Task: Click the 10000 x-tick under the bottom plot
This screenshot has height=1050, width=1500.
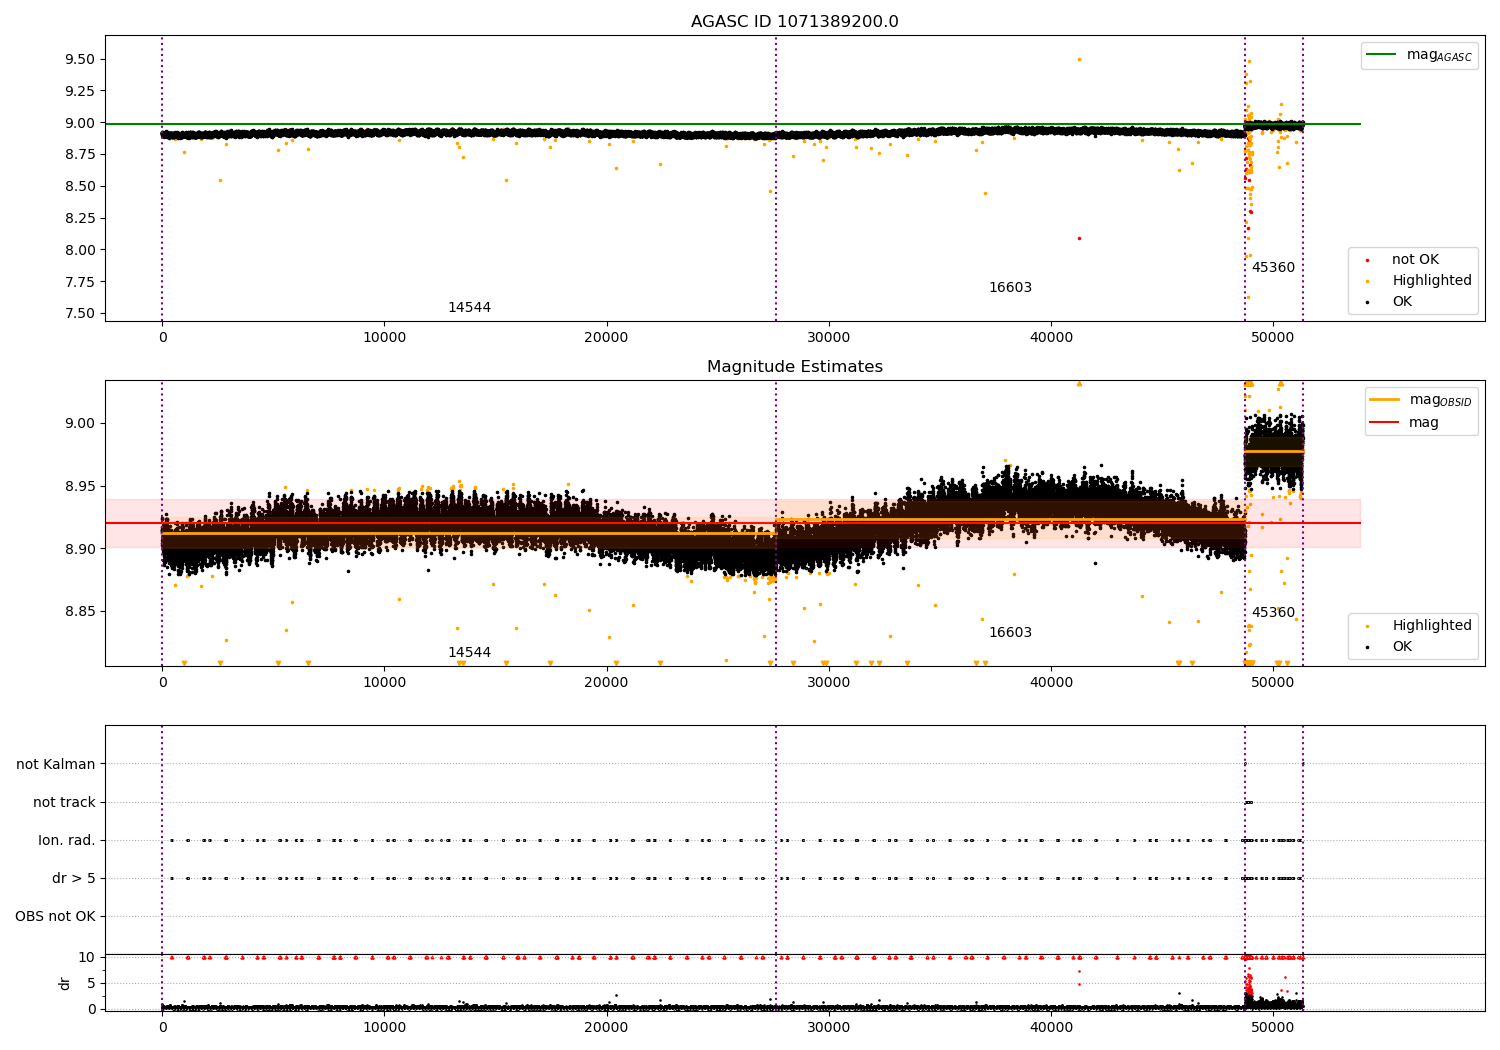Action: pyautogui.click(x=384, y=1027)
